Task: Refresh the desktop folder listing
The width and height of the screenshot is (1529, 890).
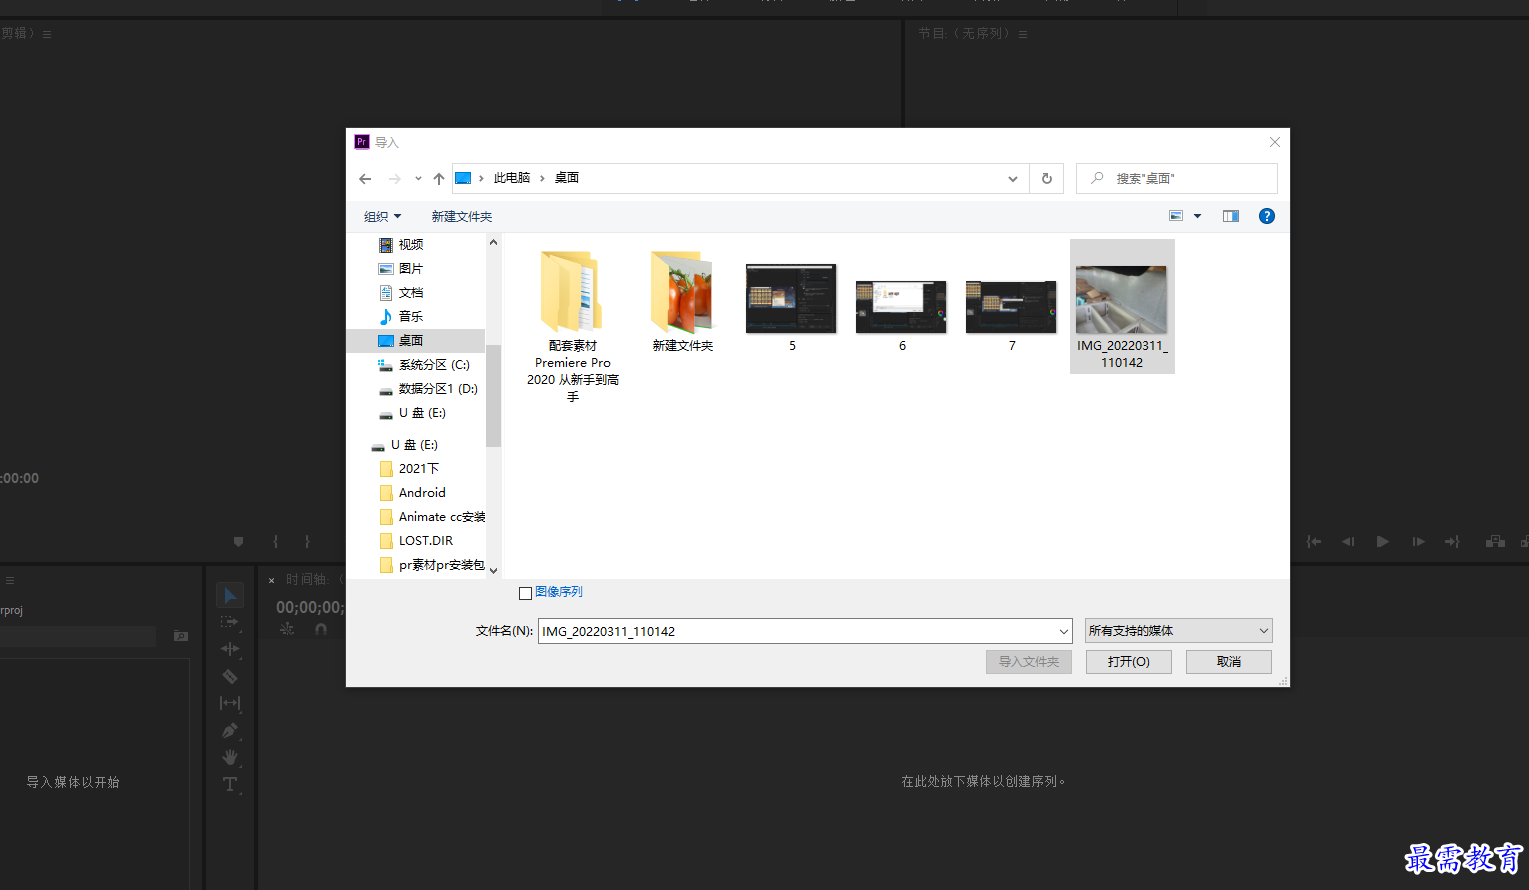Action: click(x=1047, y=179)
